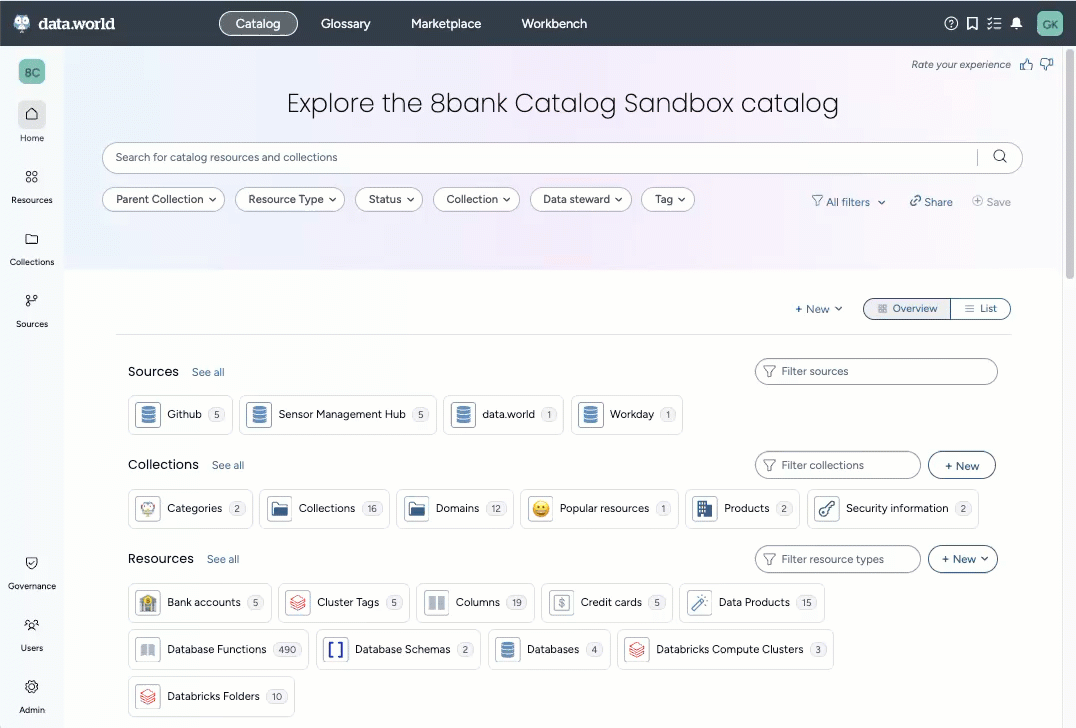Open the Database Functions resource tile
The height and width of the screenshot is (728, 1076).
click(218, 650)
